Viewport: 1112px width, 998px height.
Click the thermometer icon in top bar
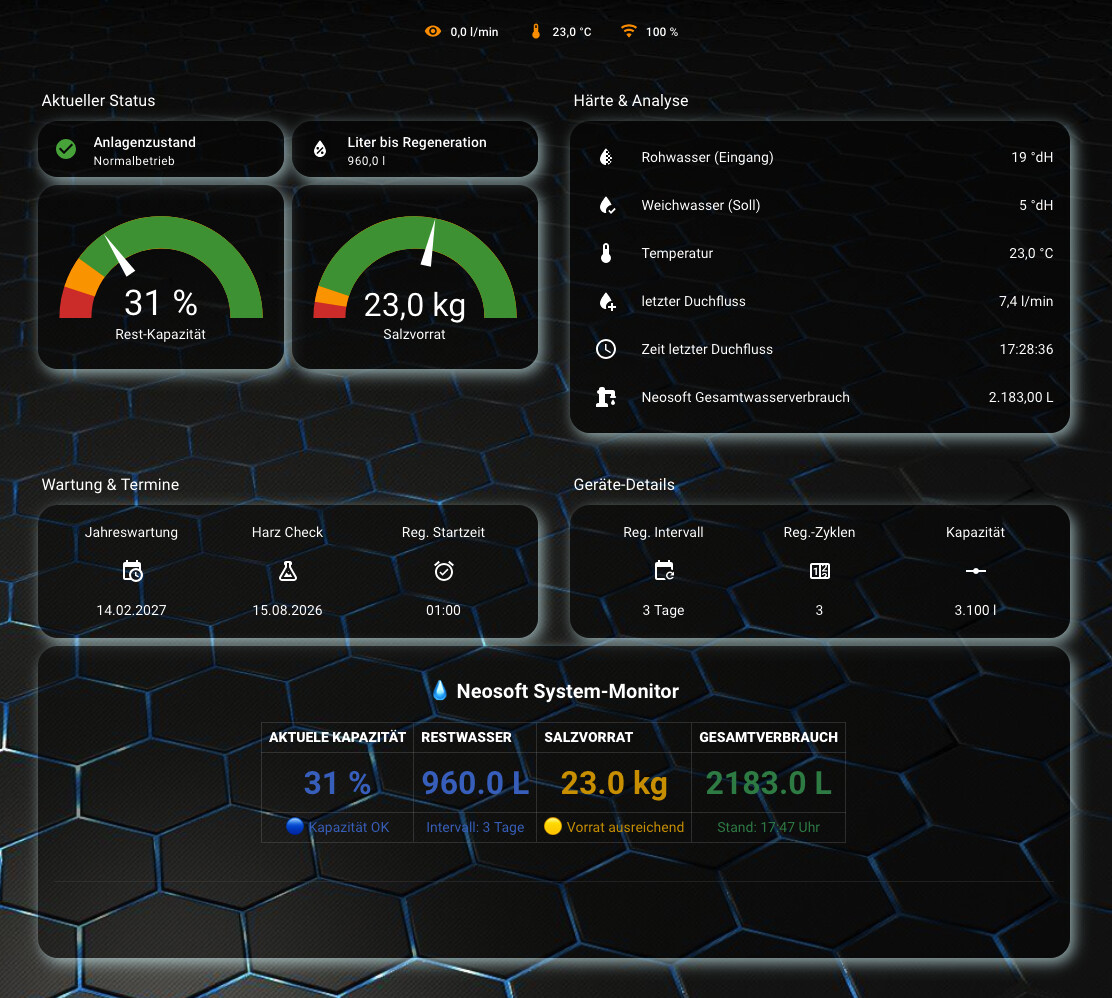tap(536, 32)
